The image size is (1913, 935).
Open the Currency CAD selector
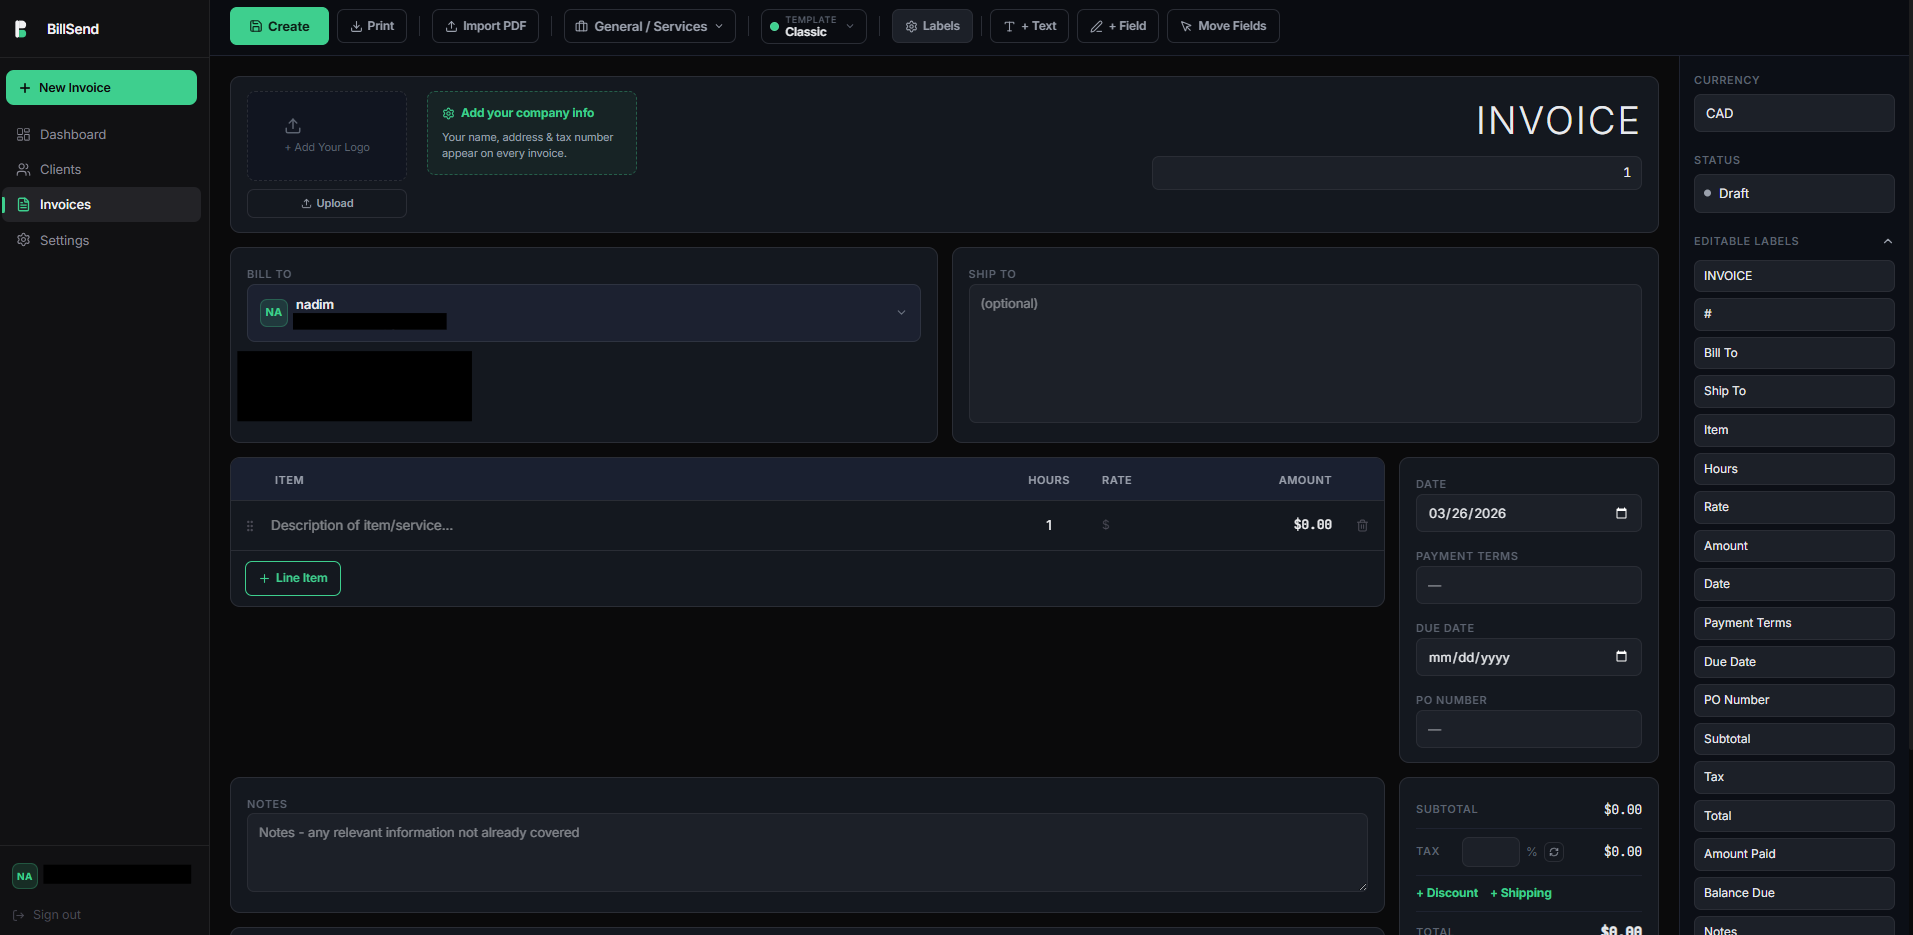pyautogui.click(x=1794, y=113)
